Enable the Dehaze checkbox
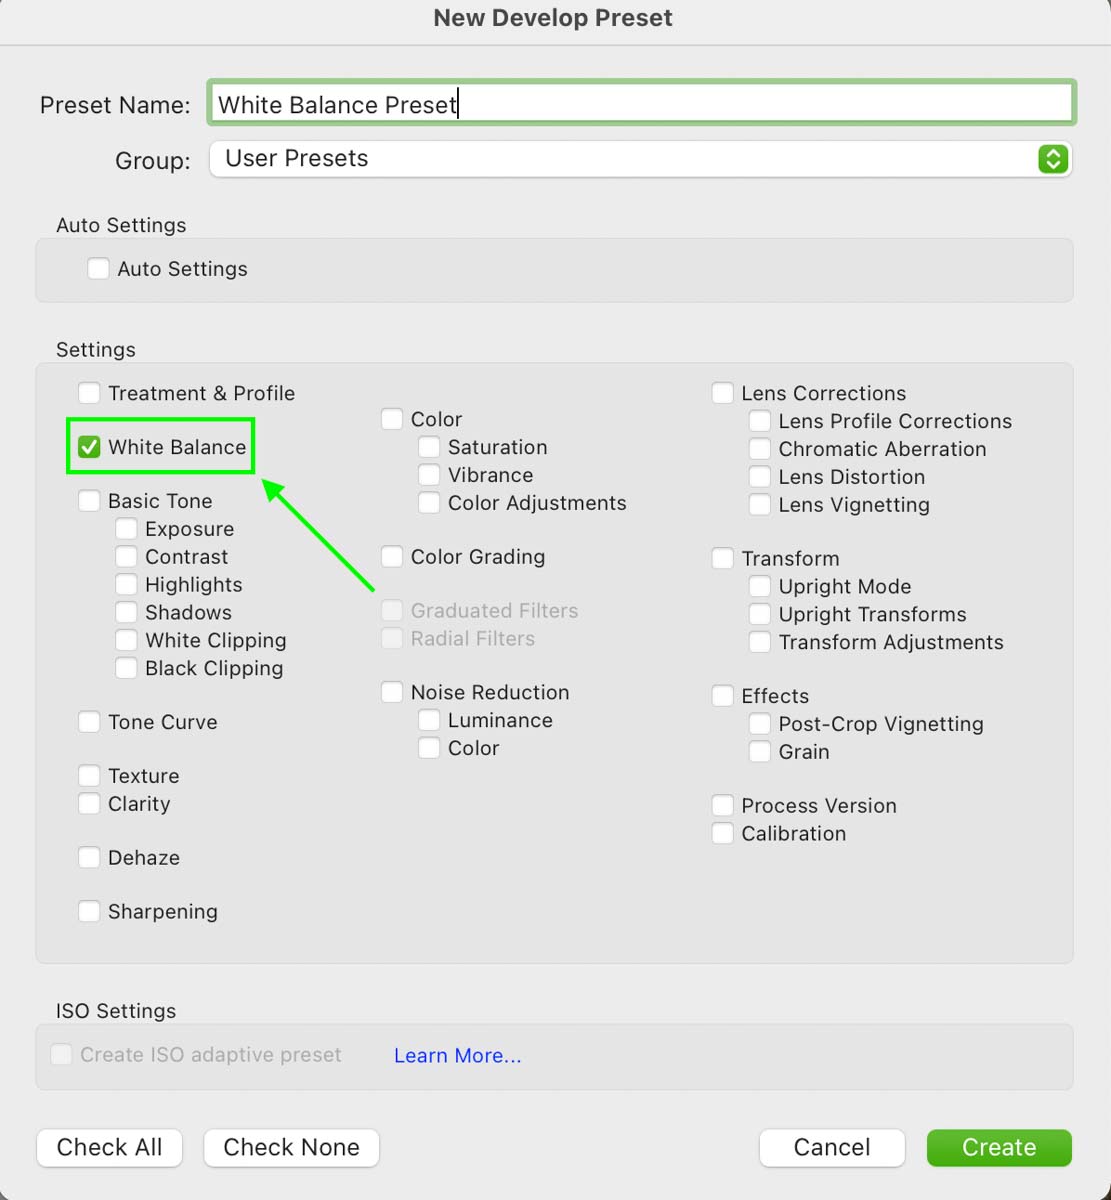This screenshot has width=1111, height=1200. 89,857
